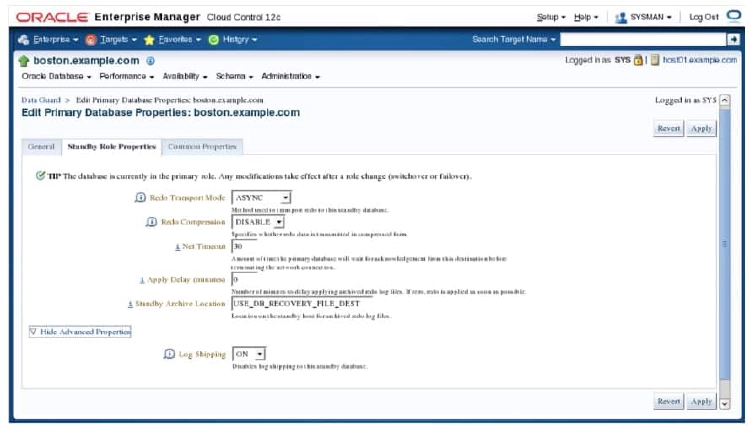Viewport: 750px width, 427px height.
Task: Open the Help dropdown
Action: (586, 17)
